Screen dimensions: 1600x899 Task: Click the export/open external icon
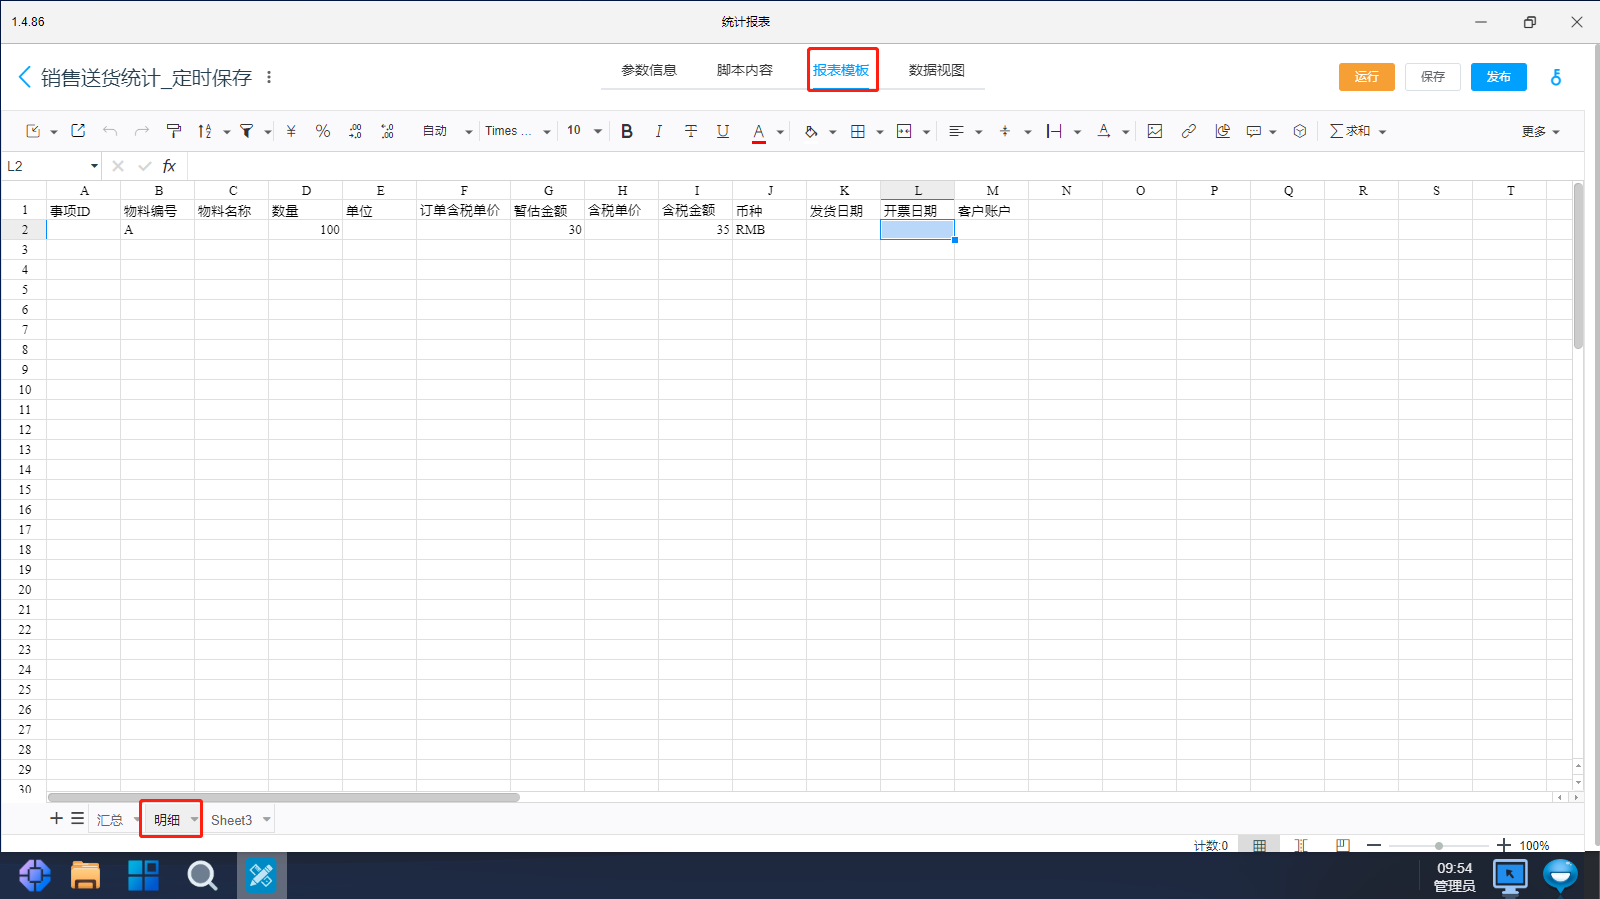78,131
